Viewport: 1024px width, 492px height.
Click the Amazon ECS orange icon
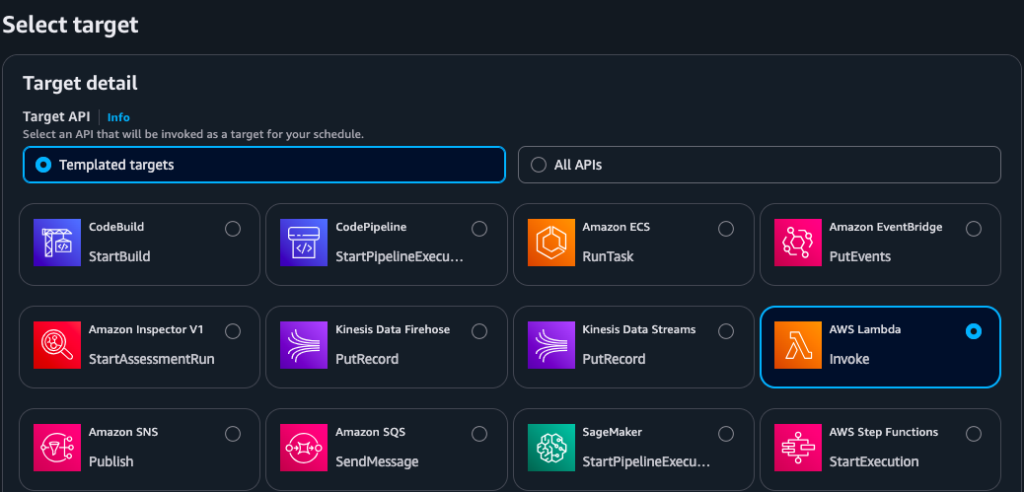coord(552,243)
